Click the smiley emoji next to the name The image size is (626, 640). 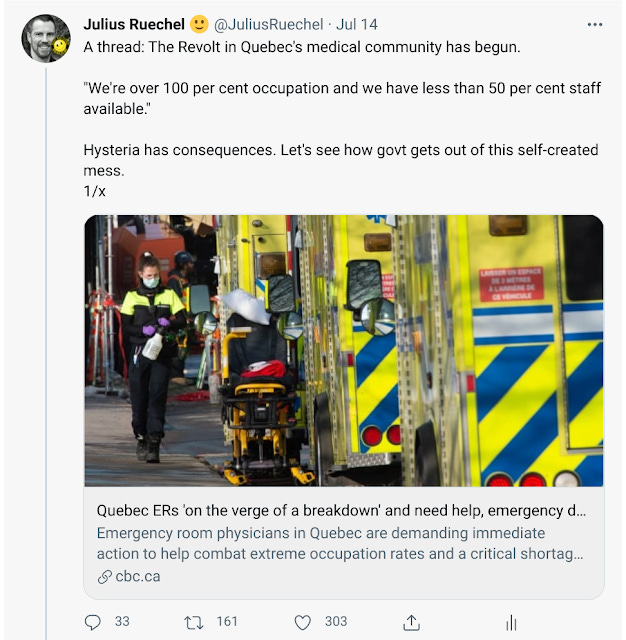(199, 24)
